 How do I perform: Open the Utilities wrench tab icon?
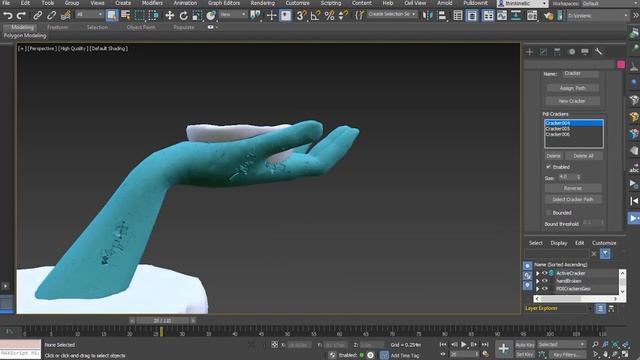(598, 52)
